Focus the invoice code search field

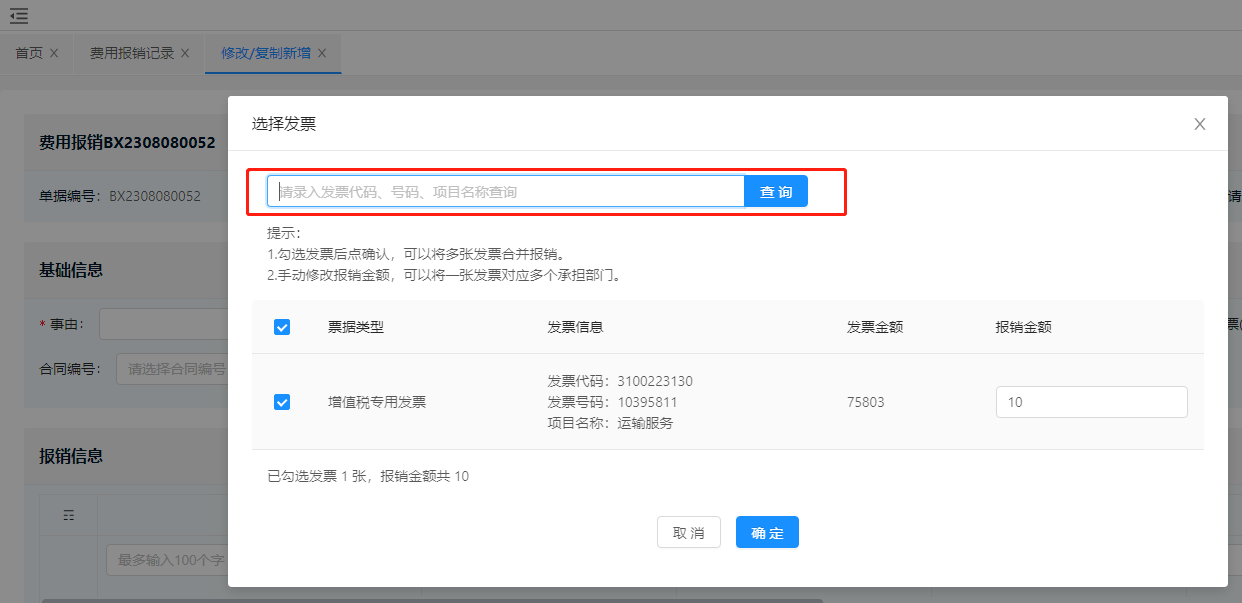click(x=506, y=191)
